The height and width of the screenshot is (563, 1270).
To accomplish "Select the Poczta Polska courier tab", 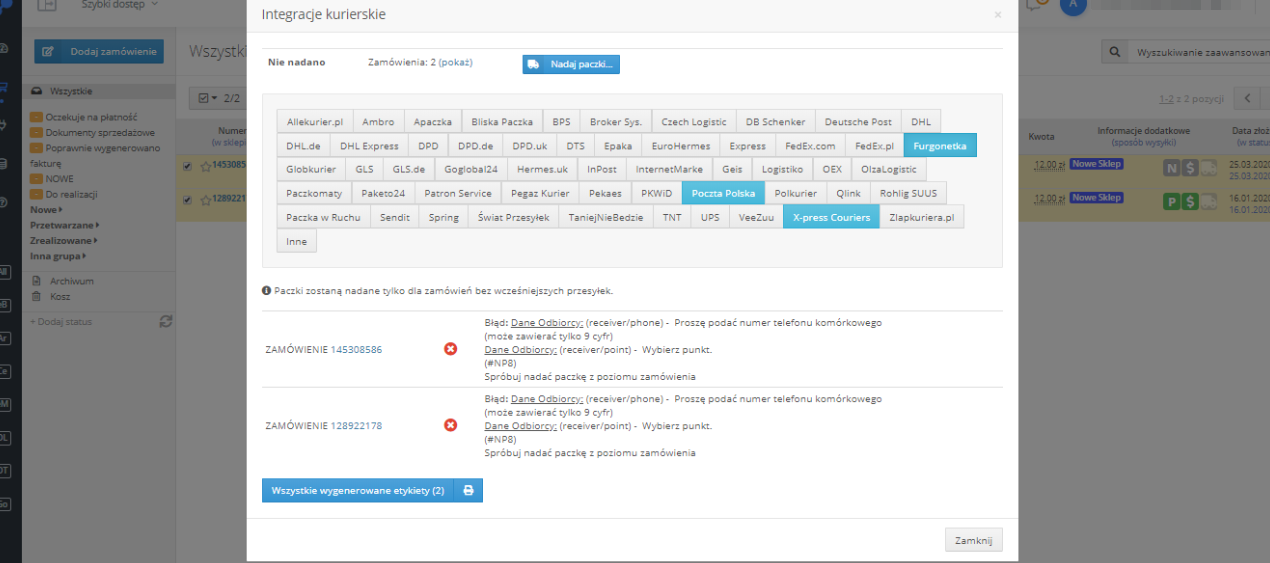I will coord(724,193).
